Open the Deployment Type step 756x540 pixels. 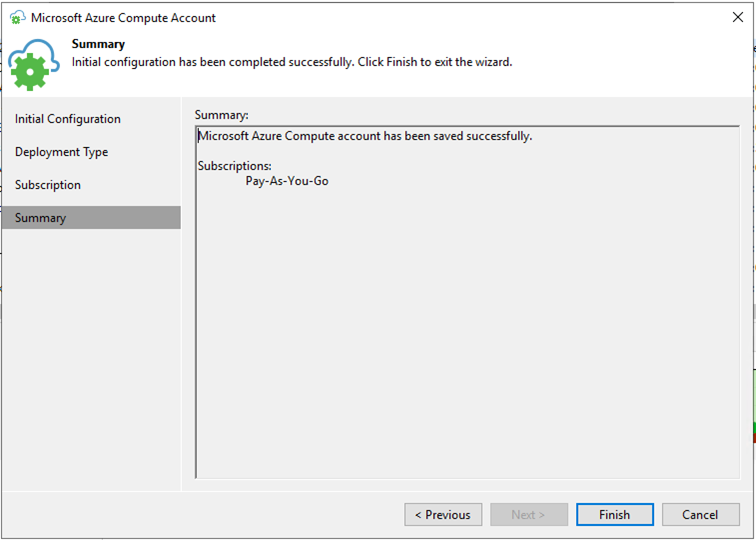[x=61, y=152]
